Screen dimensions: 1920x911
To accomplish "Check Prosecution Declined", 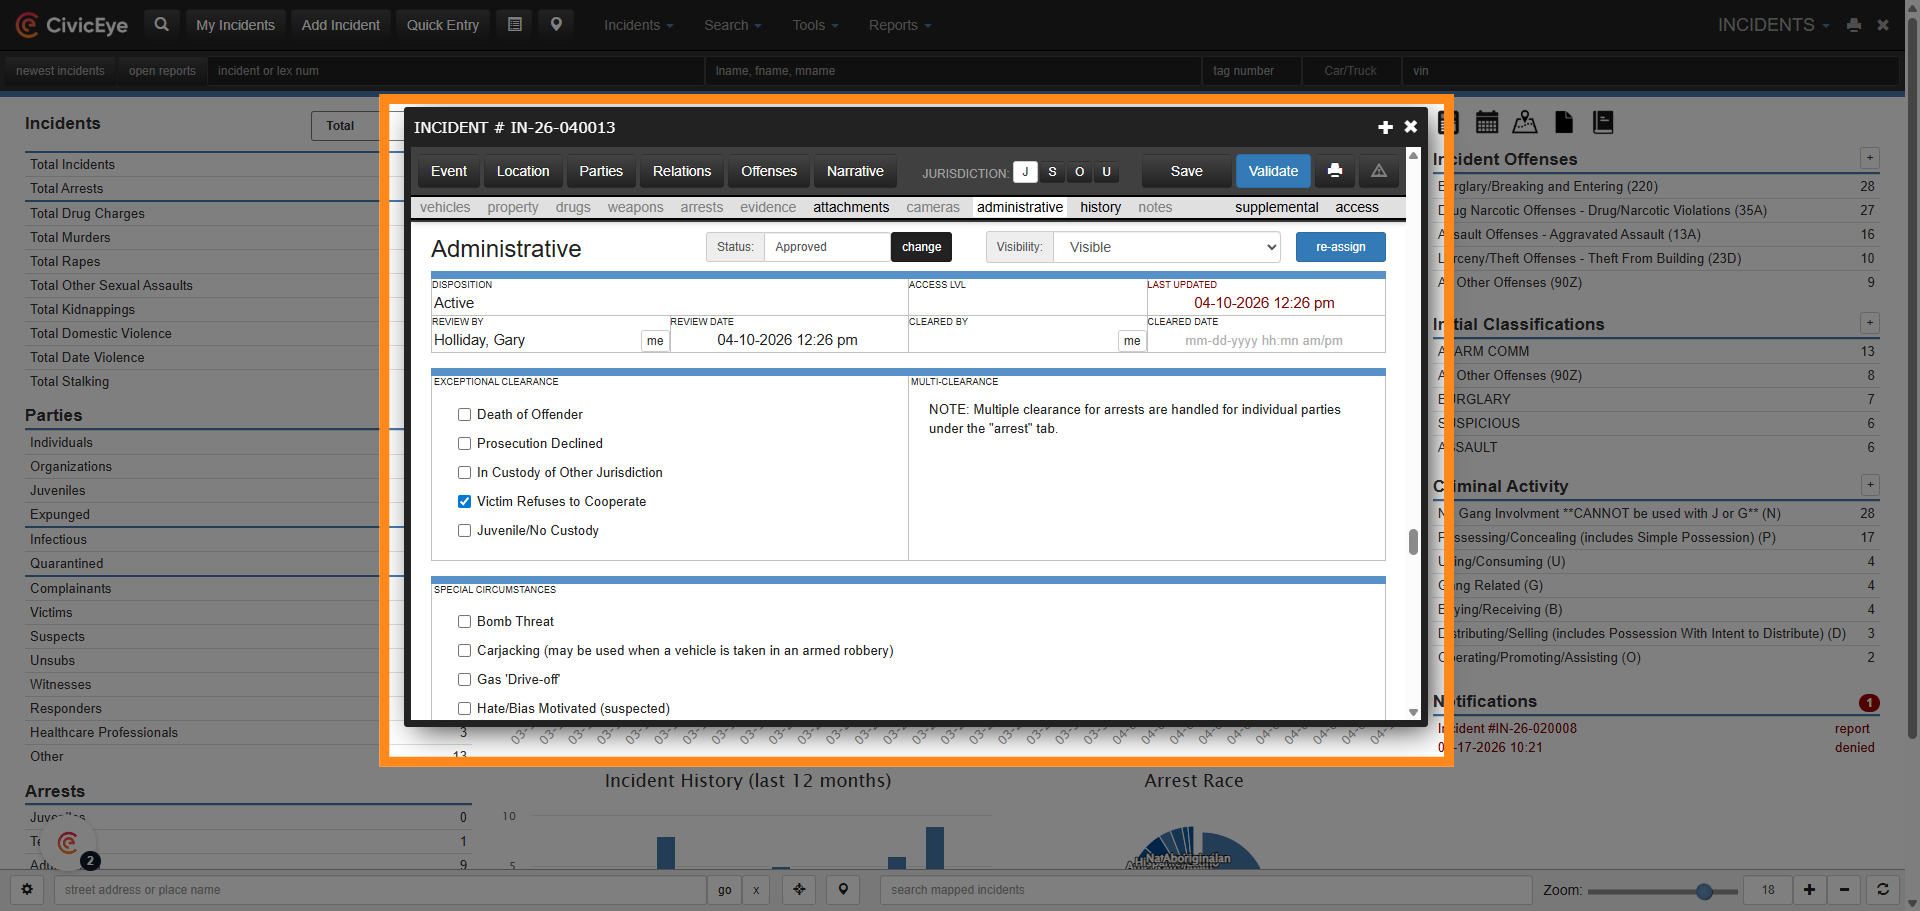I will coord(464,443).
